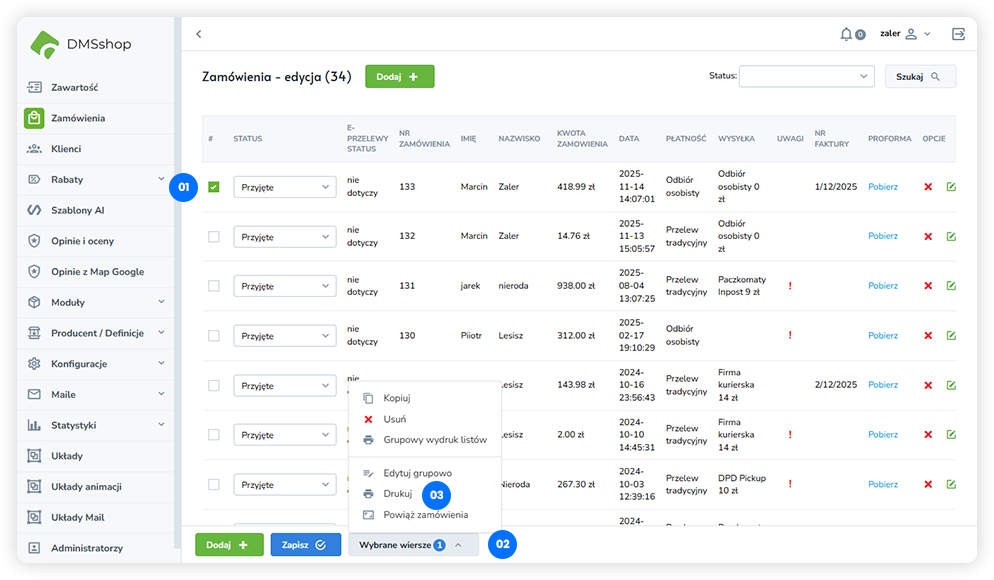Delete order 133 using red X icon

point(928,187)
